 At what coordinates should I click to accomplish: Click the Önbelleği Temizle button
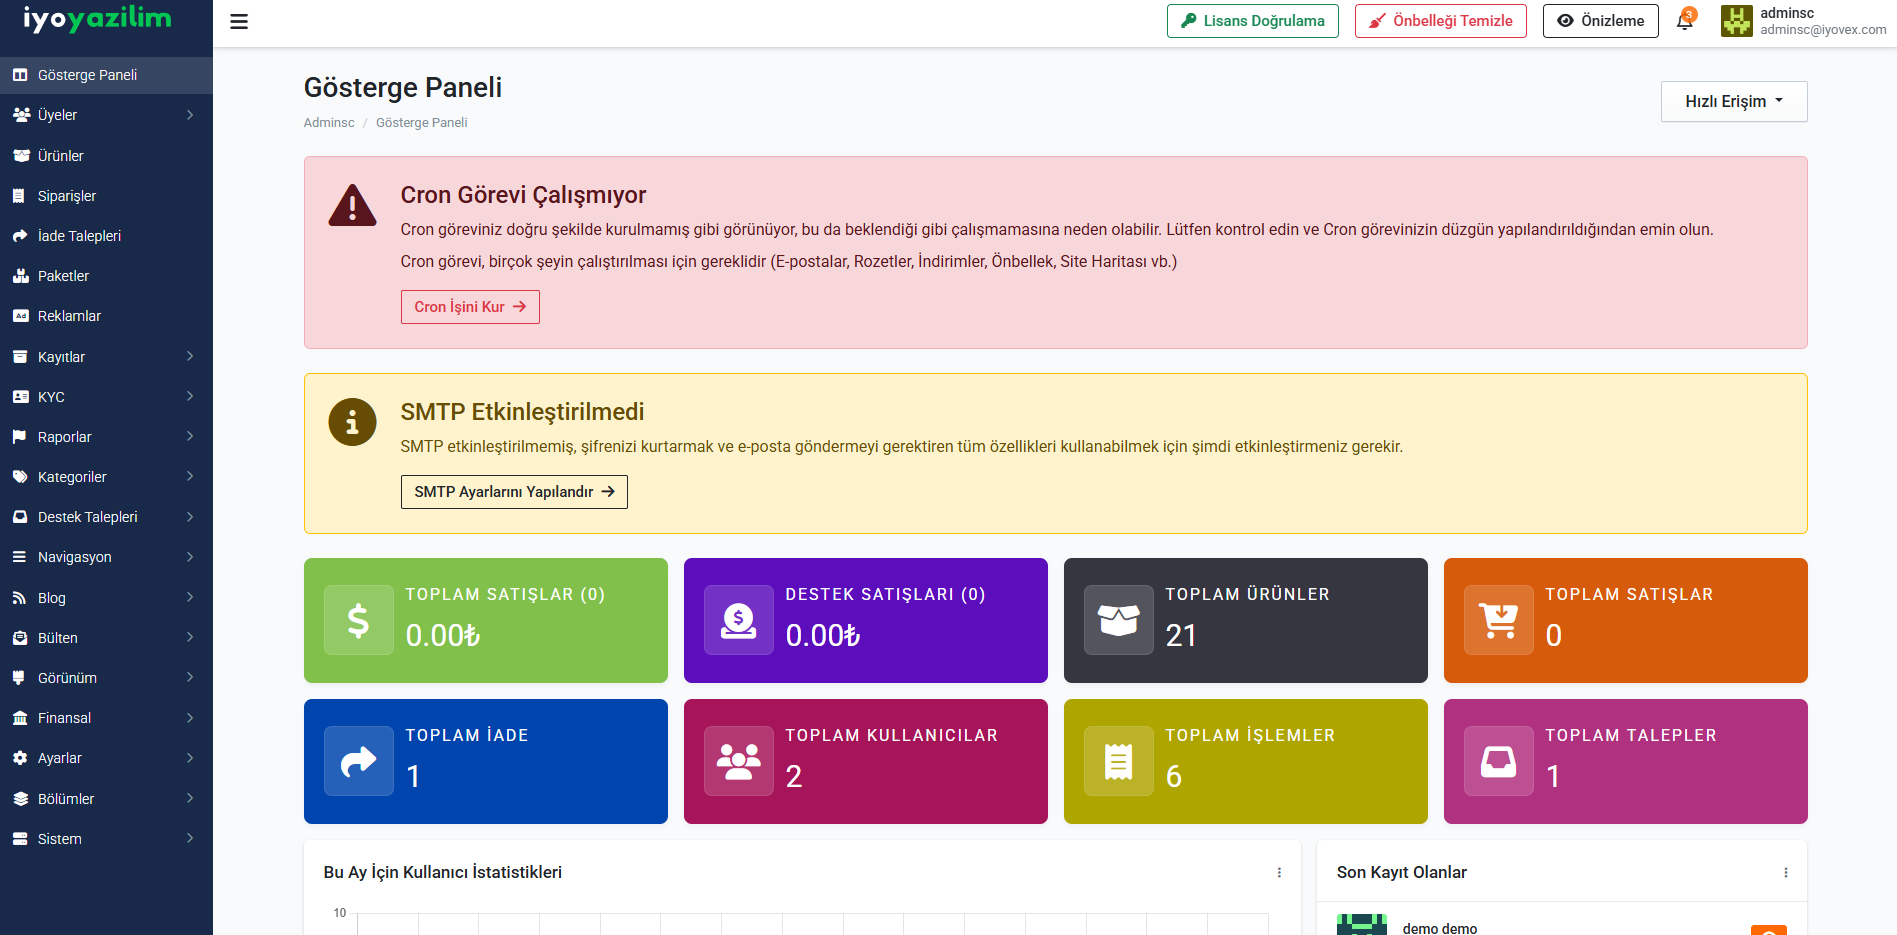point(1440,21)
